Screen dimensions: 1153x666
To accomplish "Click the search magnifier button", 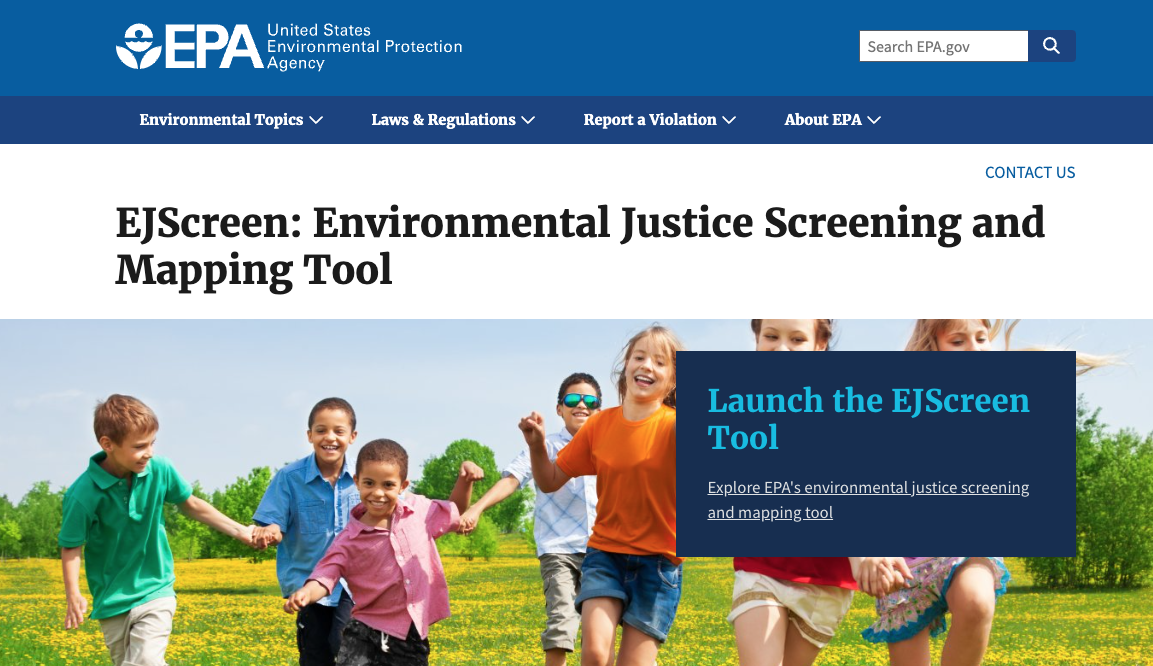I will coord(1052,46).
